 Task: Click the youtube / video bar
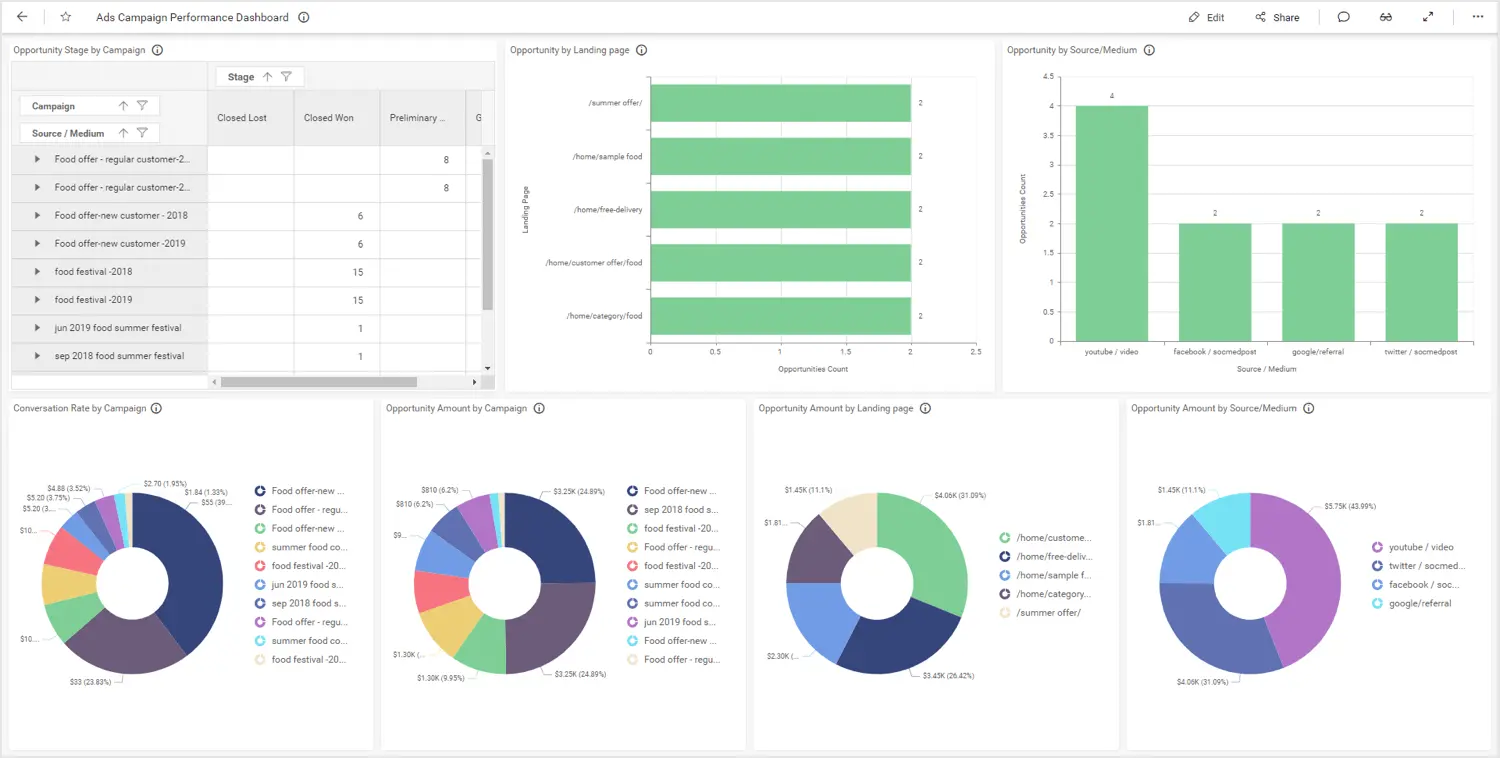tap(1111, 223)
